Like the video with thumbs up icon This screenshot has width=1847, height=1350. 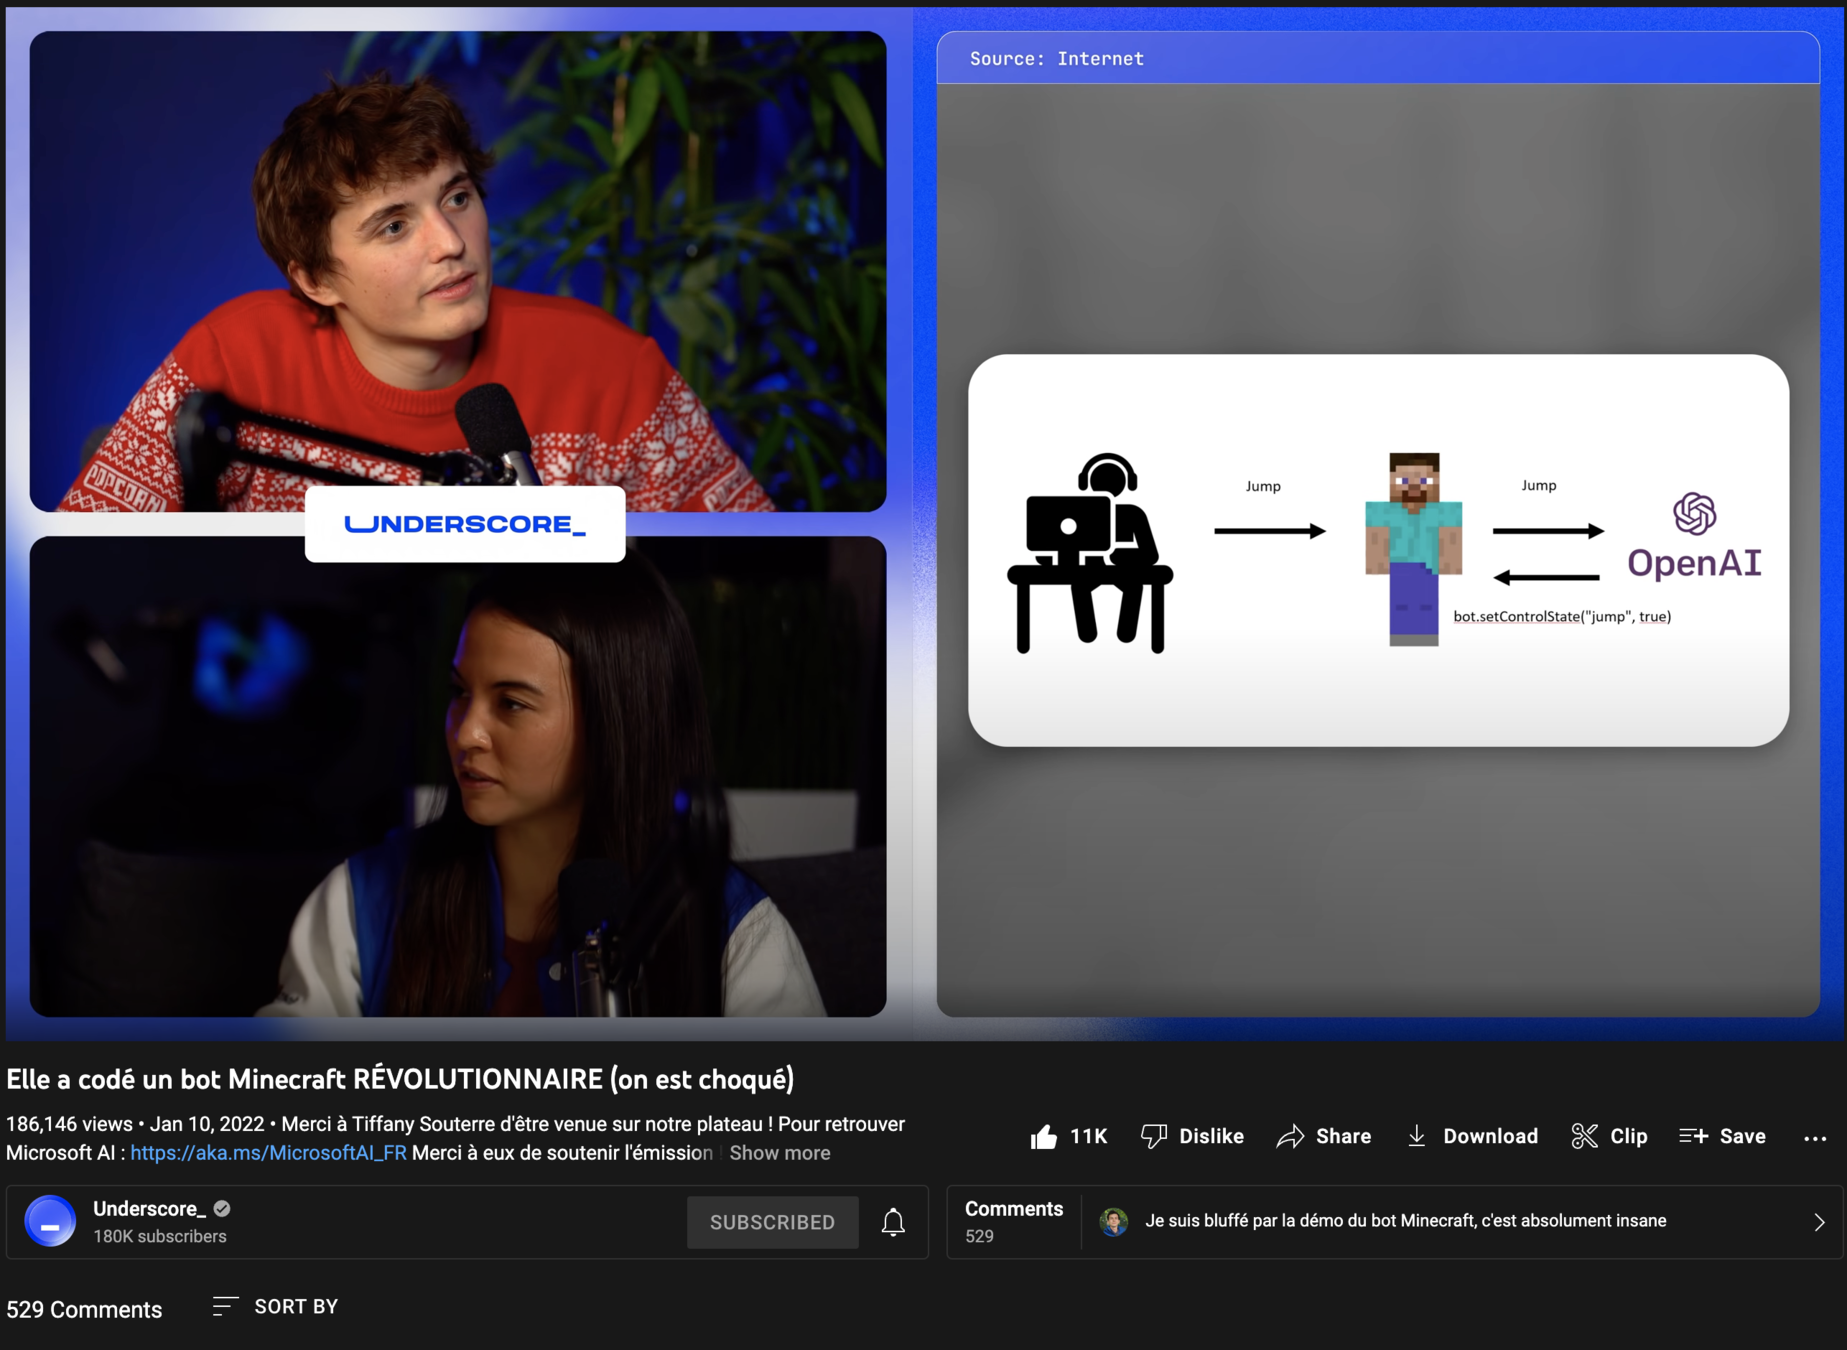tap(1043, 1136)
